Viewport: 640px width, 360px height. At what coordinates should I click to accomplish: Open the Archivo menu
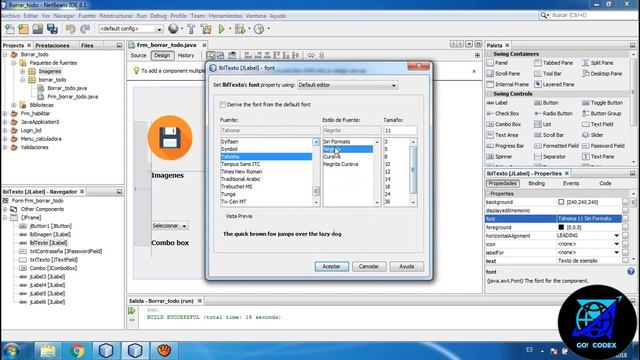click(11, 16)
